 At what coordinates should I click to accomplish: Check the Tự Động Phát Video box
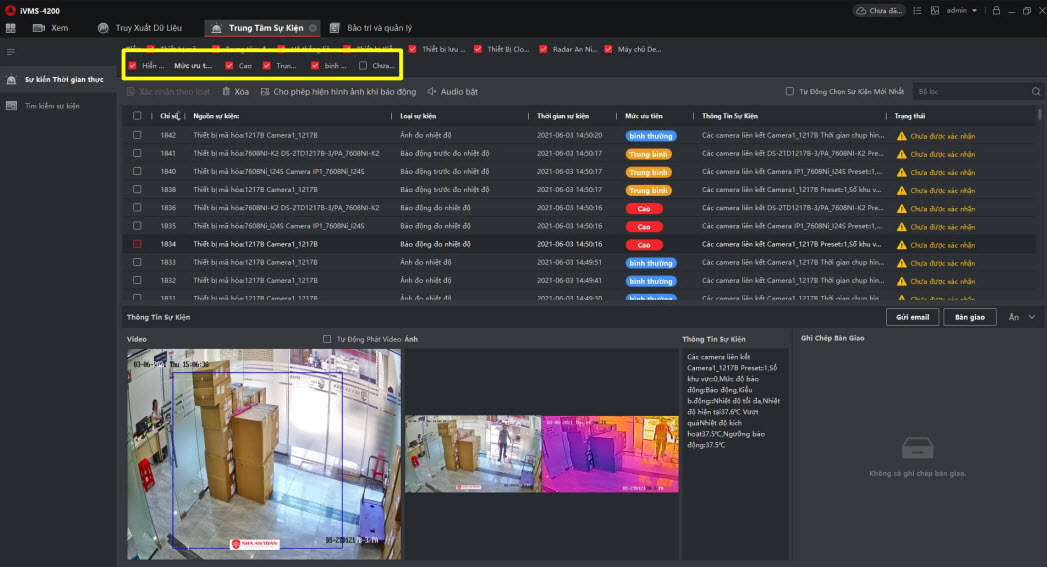327,339
